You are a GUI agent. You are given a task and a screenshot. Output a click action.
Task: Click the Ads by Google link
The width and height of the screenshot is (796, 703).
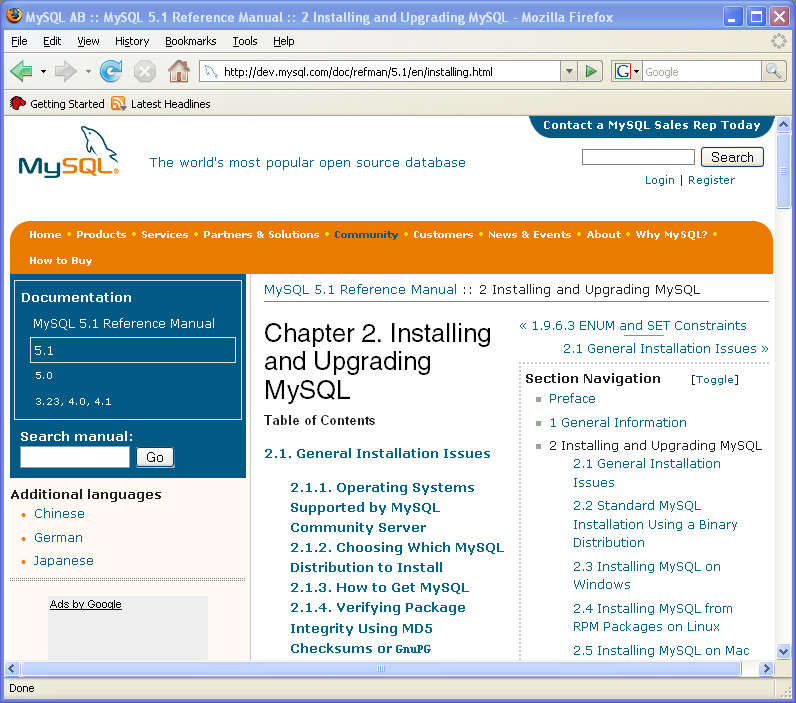click(x=85, y=604)
